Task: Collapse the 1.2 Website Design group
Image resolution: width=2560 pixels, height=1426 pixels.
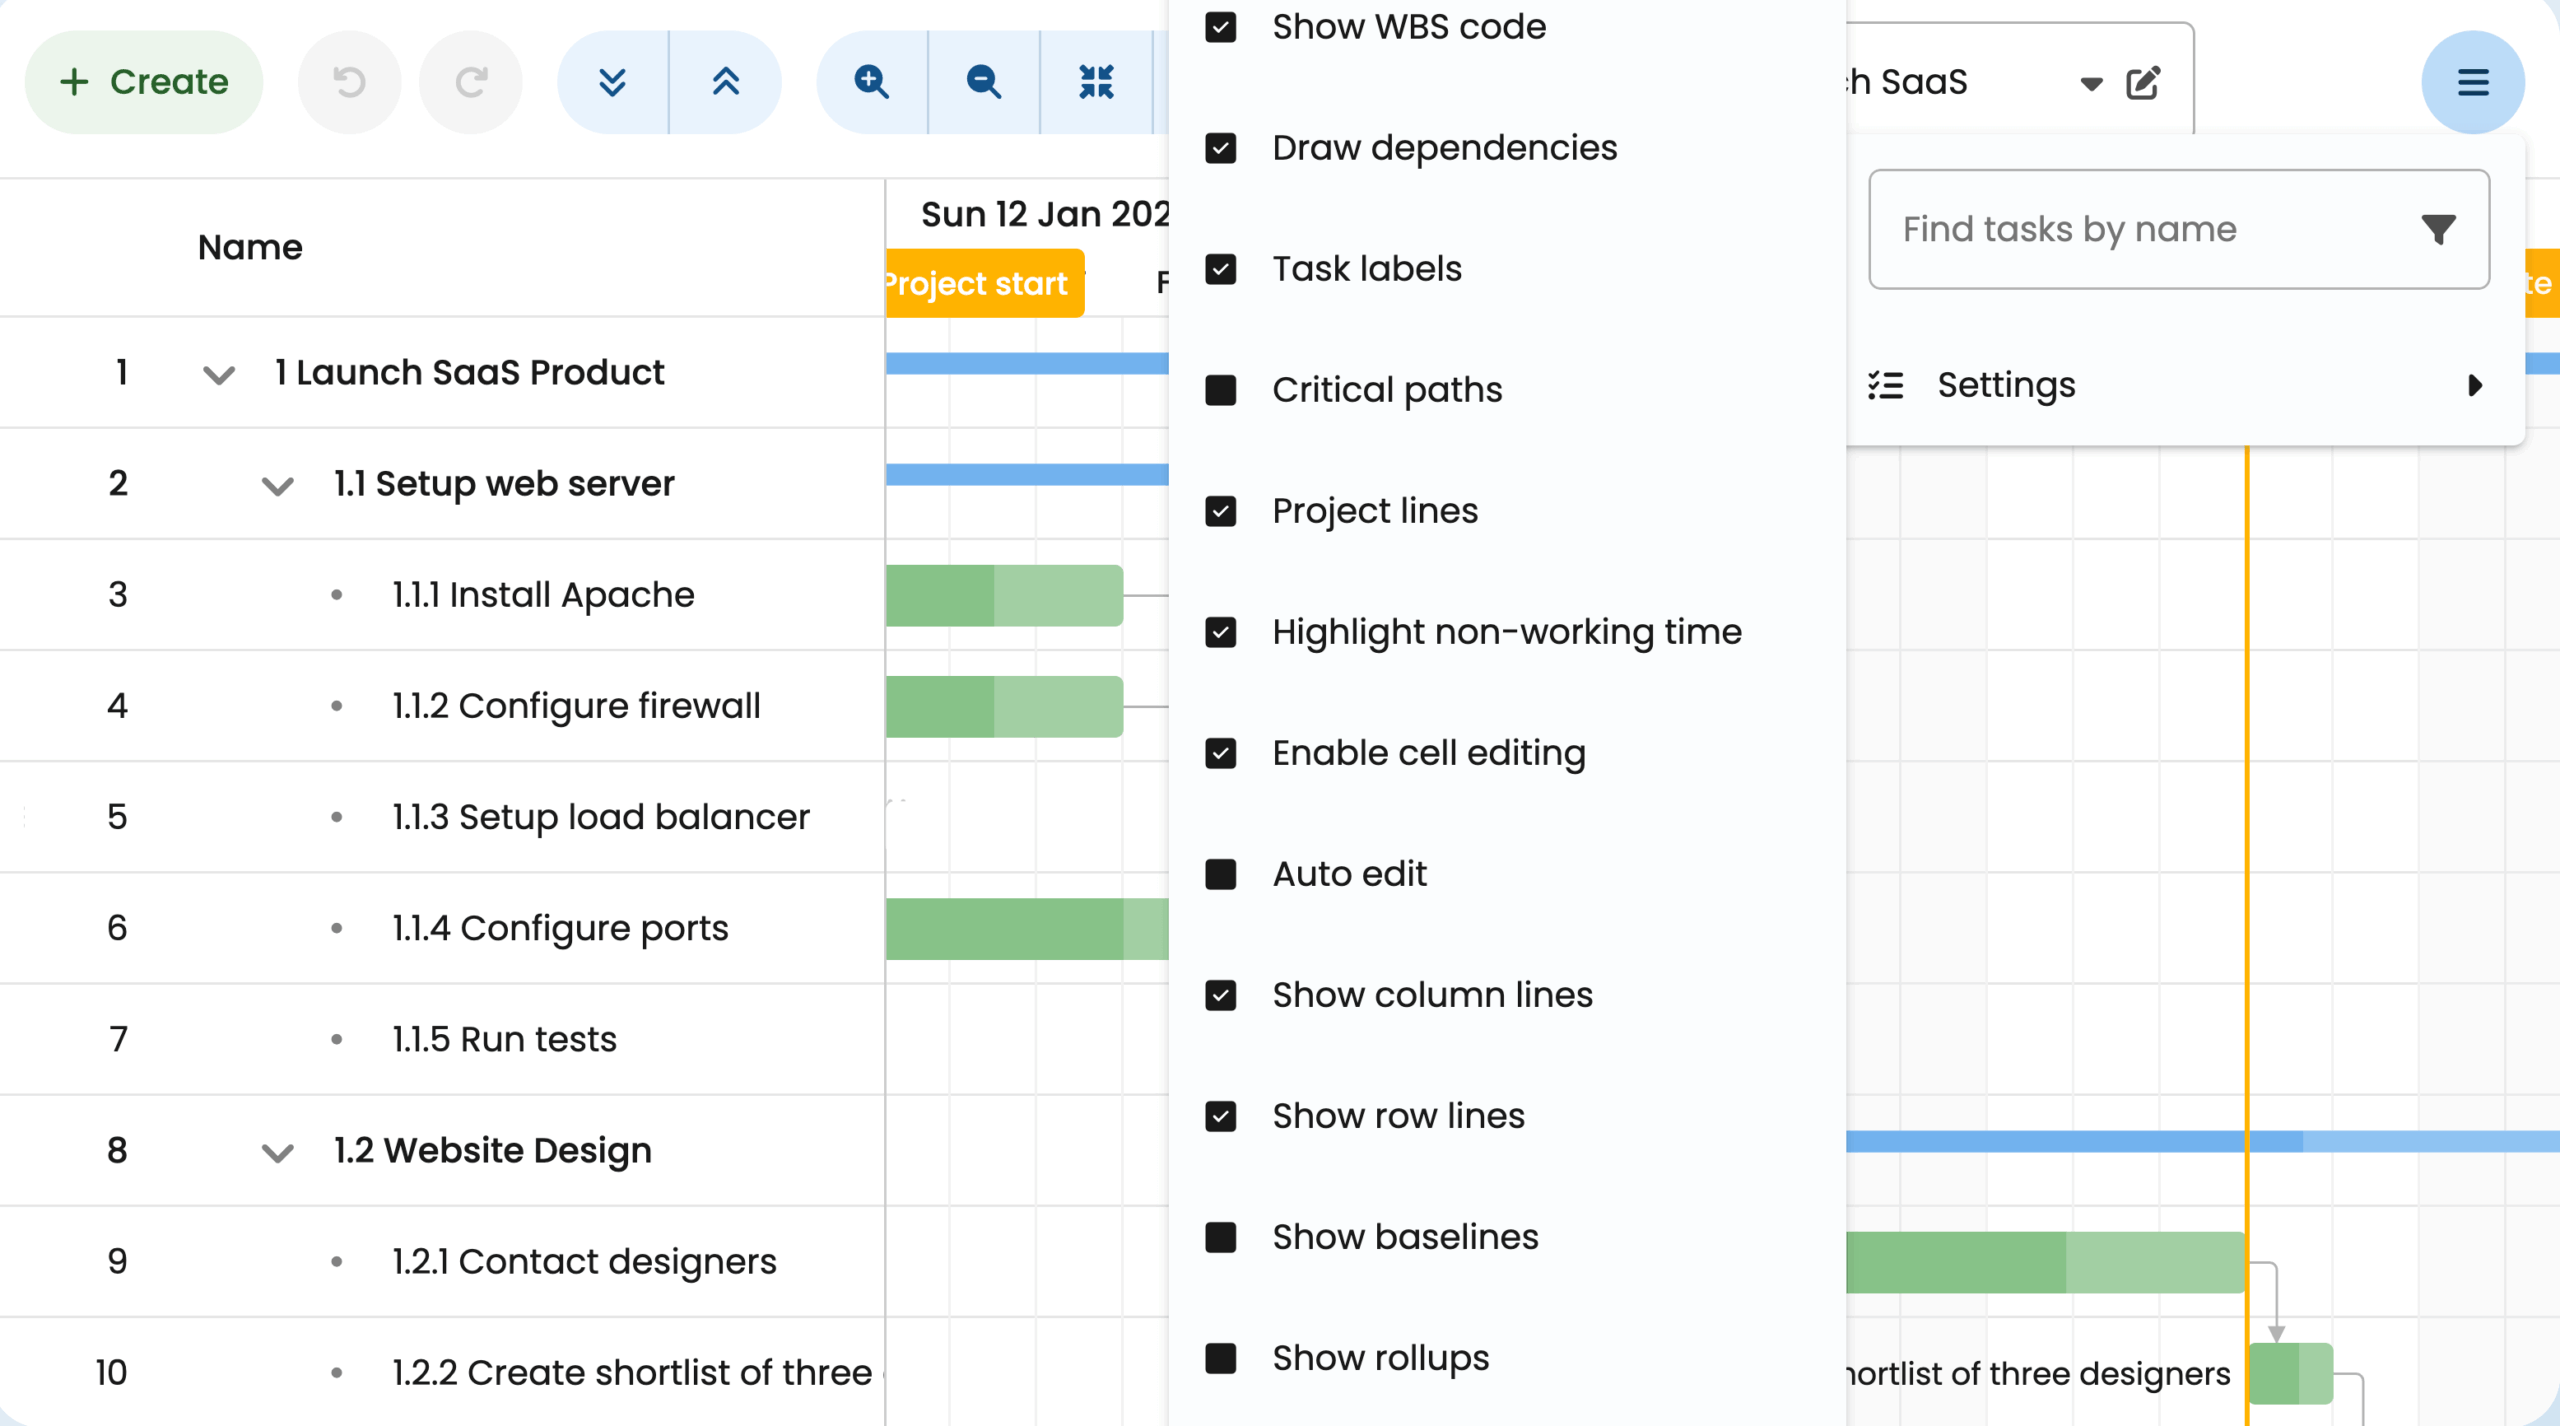Action: pyautogui.click(x=277, y=1152)
